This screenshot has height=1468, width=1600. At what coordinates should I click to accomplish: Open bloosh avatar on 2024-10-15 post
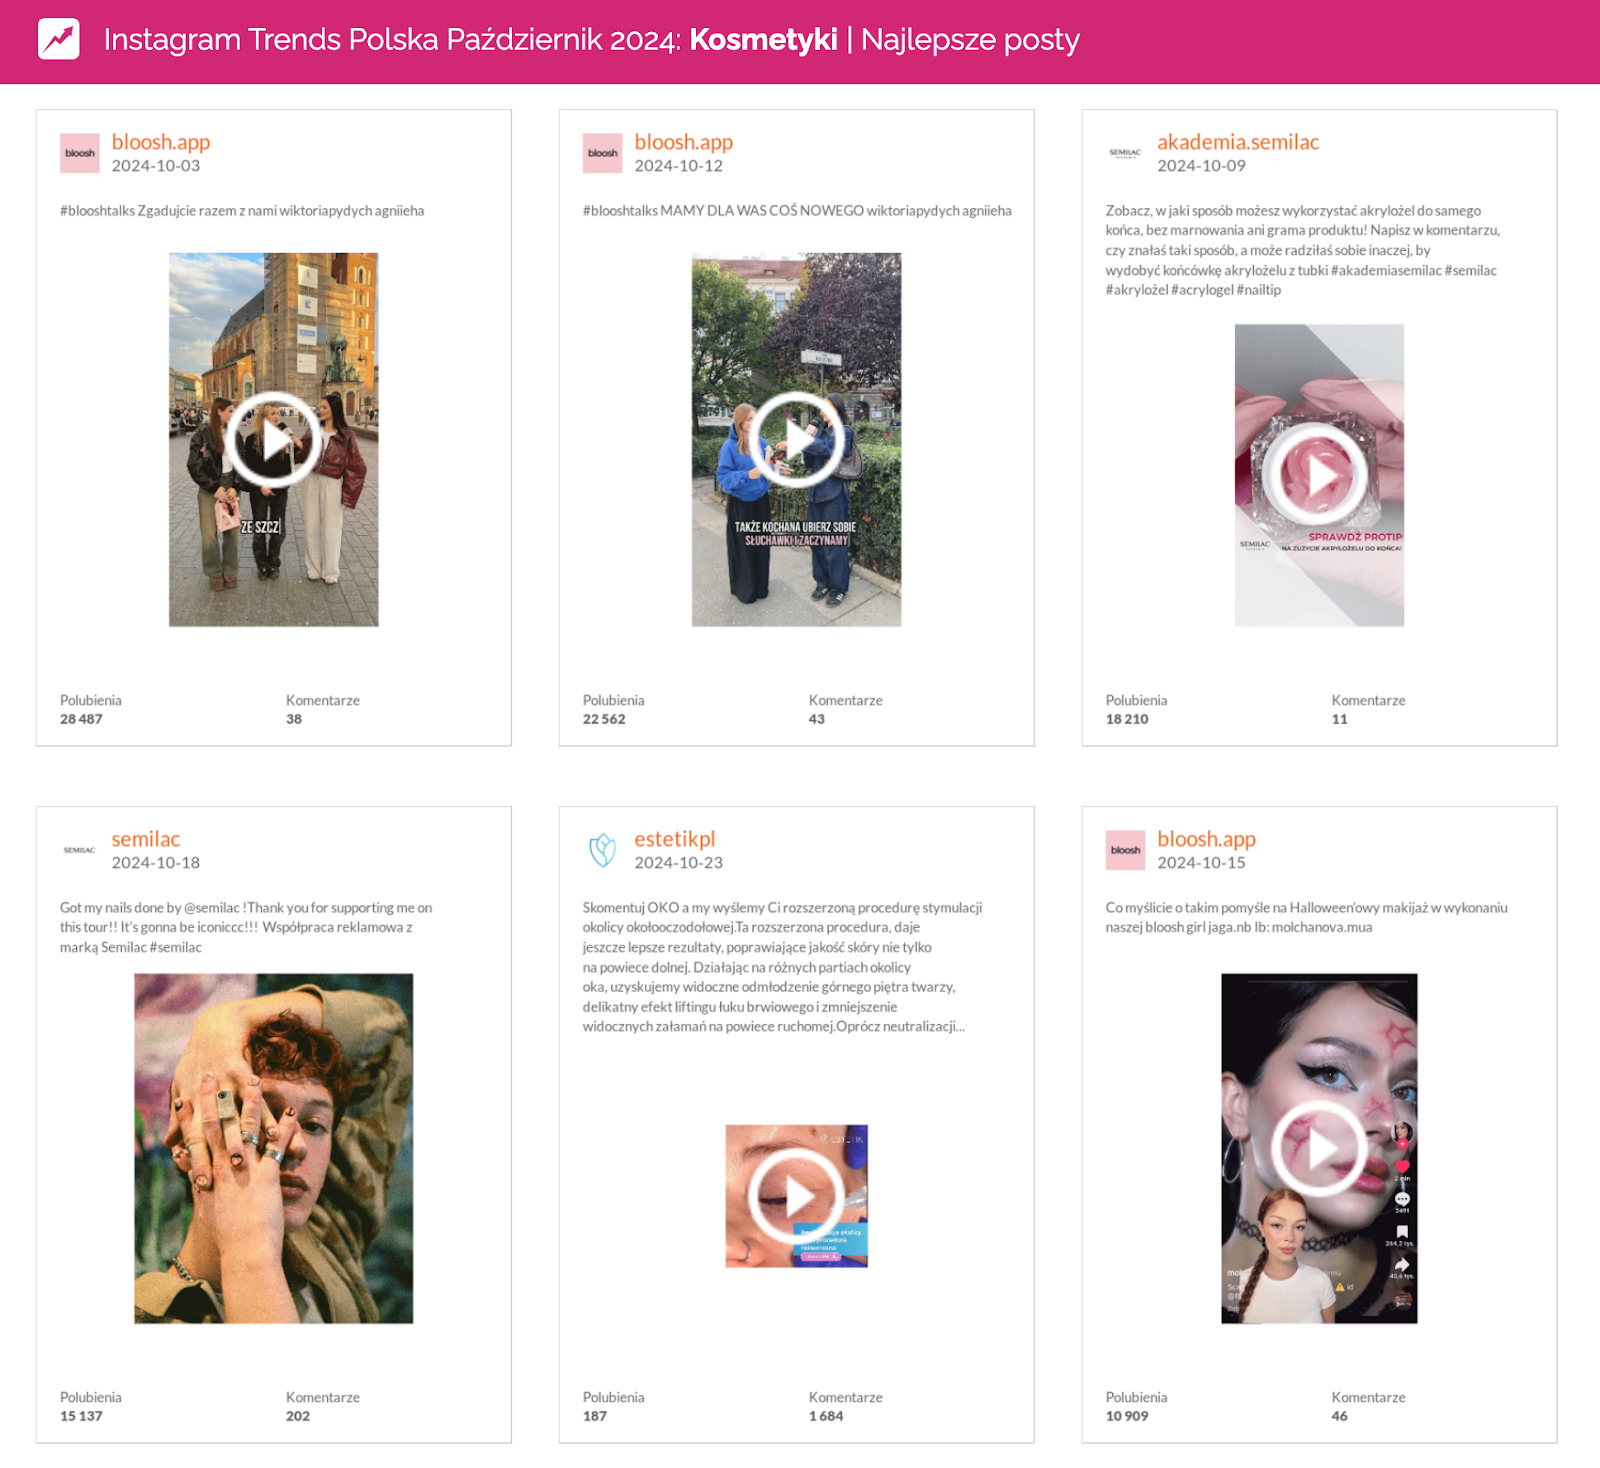tap(1126, 850)
